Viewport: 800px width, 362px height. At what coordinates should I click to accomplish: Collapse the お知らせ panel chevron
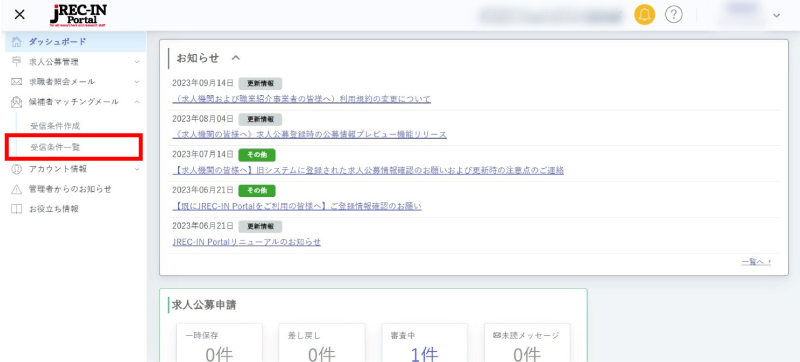[x=235, y=58]
